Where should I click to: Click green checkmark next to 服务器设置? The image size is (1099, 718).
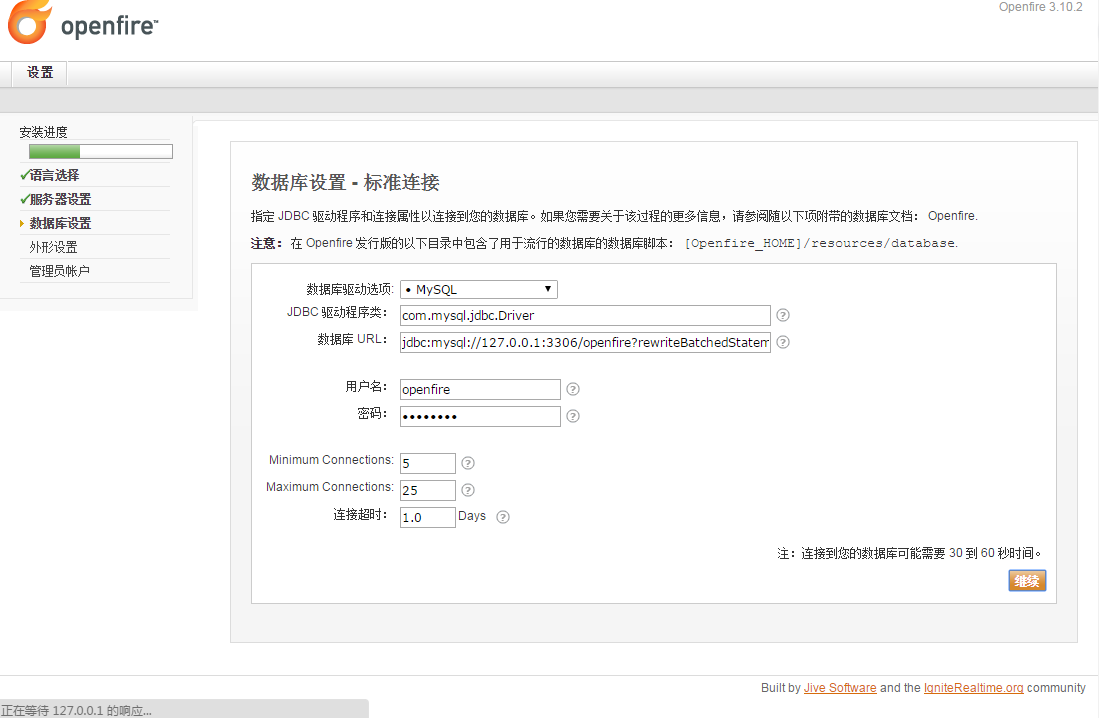click(25, 199)
